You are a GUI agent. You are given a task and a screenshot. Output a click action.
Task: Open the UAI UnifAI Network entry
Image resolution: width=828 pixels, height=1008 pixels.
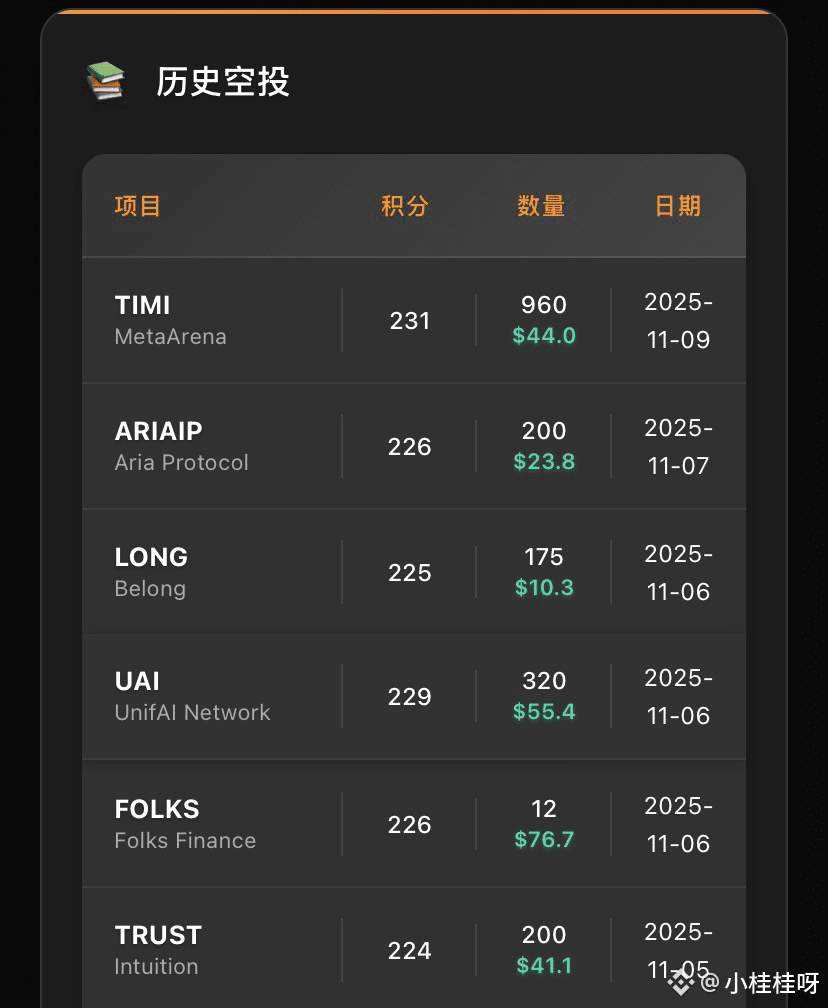pyautogui.click(x=414, y=696)
